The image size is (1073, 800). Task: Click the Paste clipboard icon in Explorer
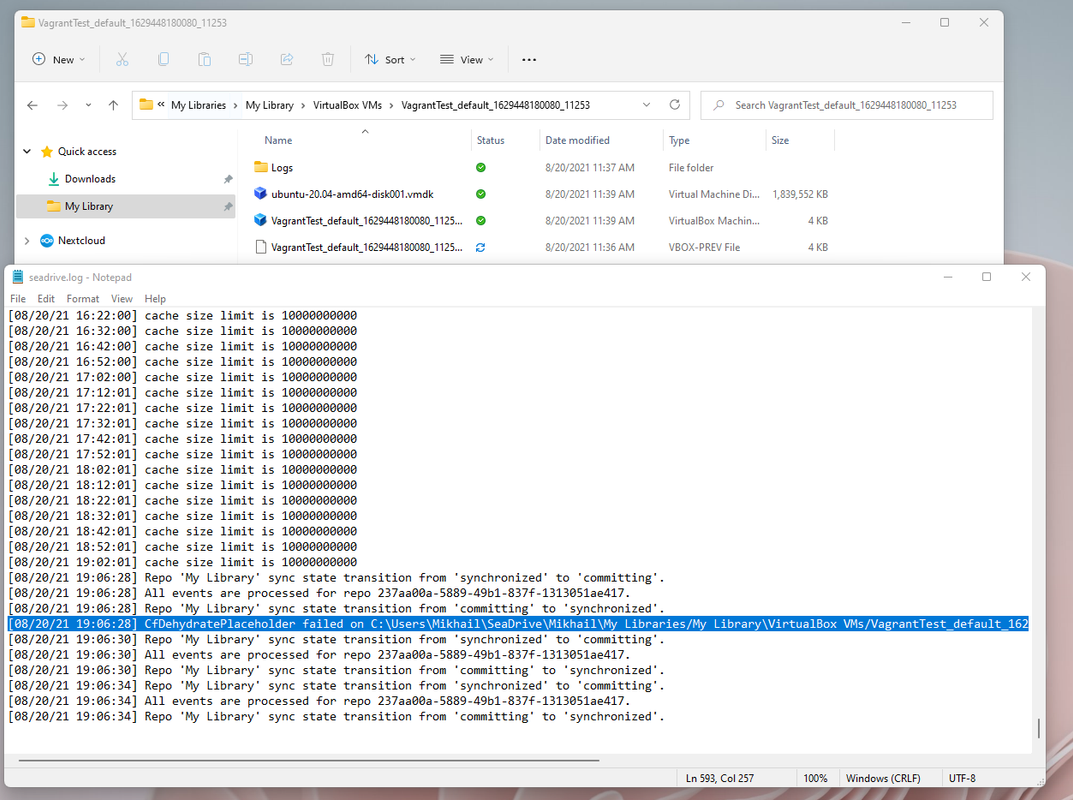pos(205,60)
